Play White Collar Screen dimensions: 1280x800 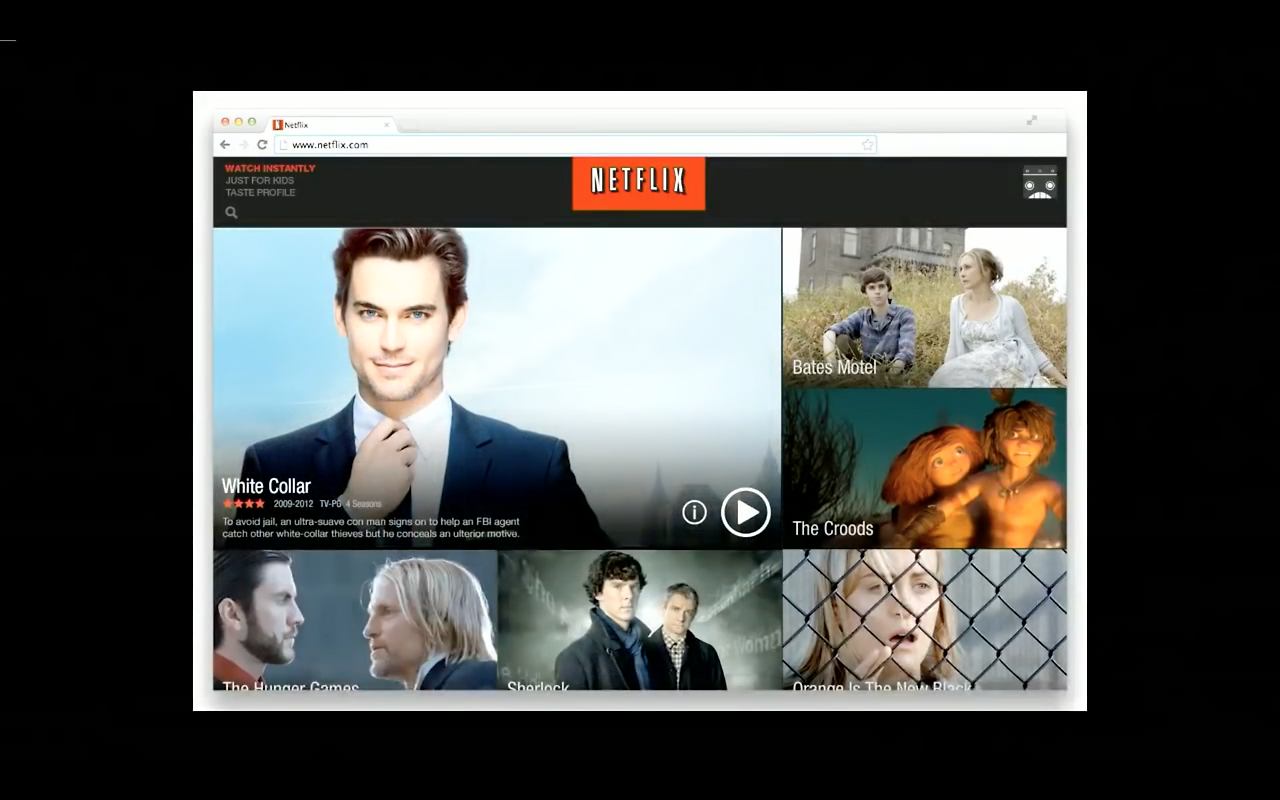(746, 512)
